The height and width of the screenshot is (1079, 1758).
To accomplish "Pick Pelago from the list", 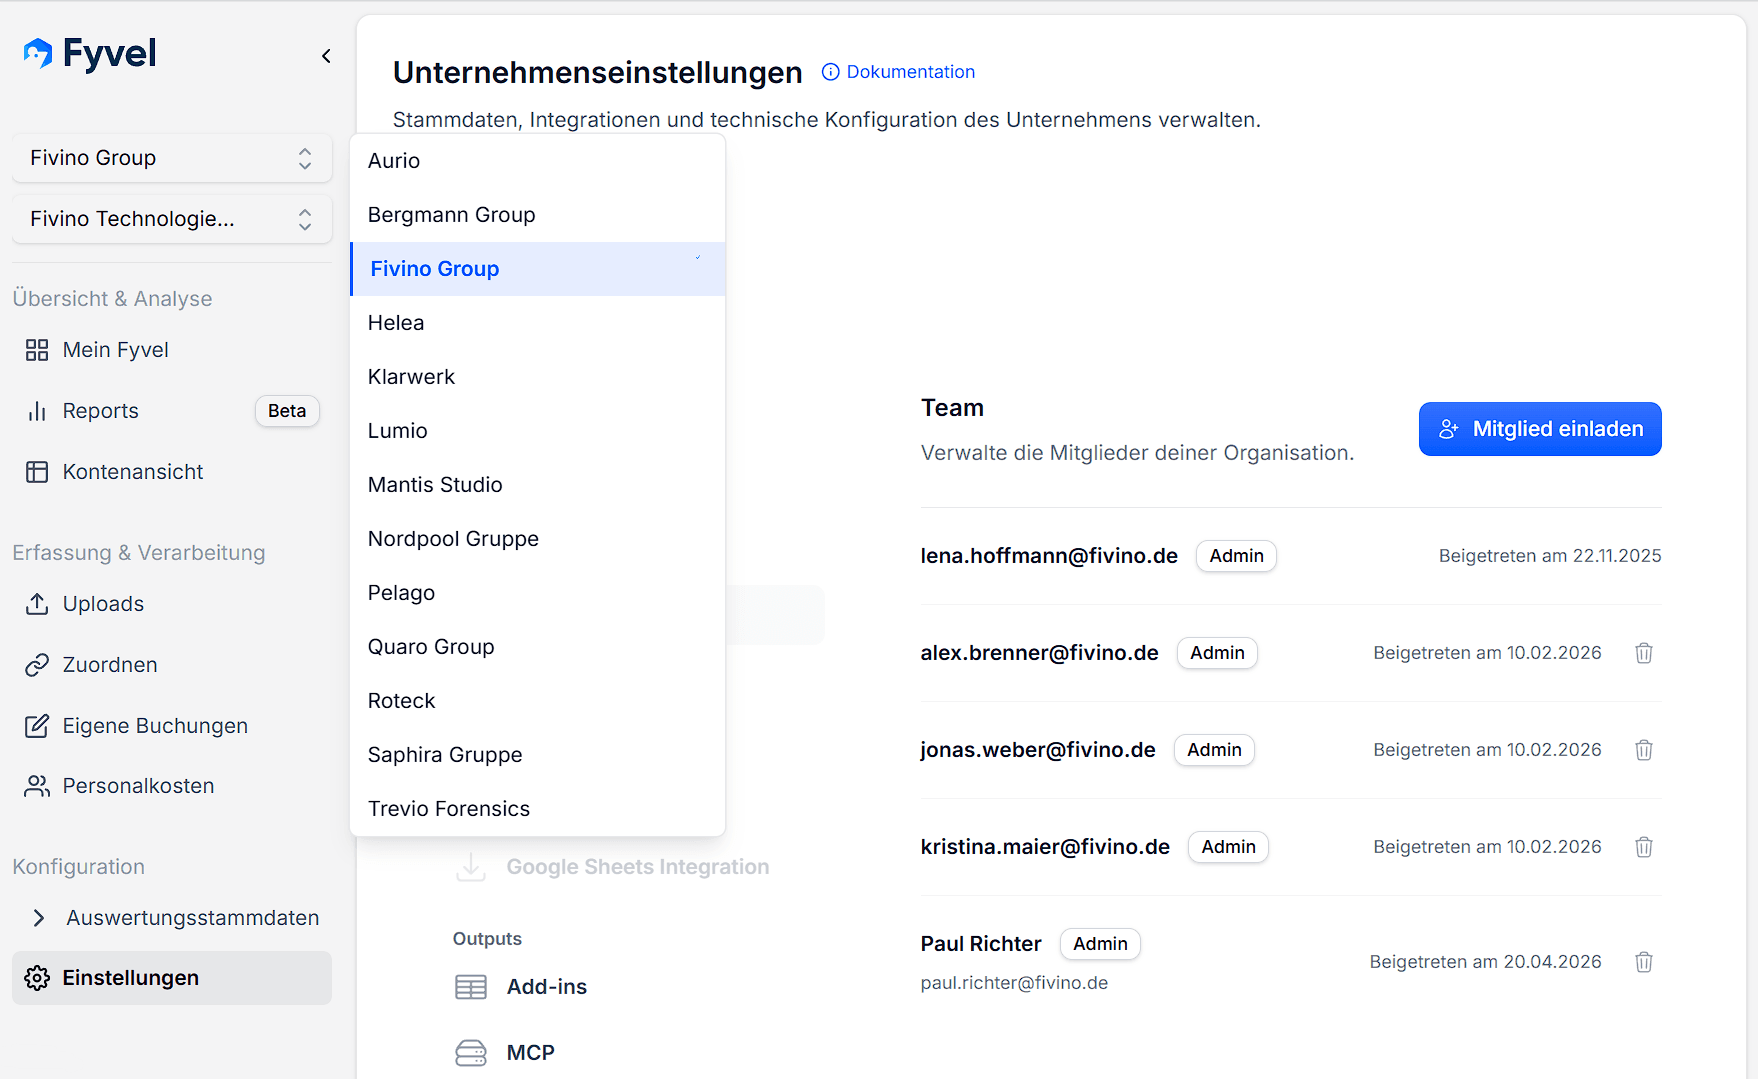I will 537,593.
